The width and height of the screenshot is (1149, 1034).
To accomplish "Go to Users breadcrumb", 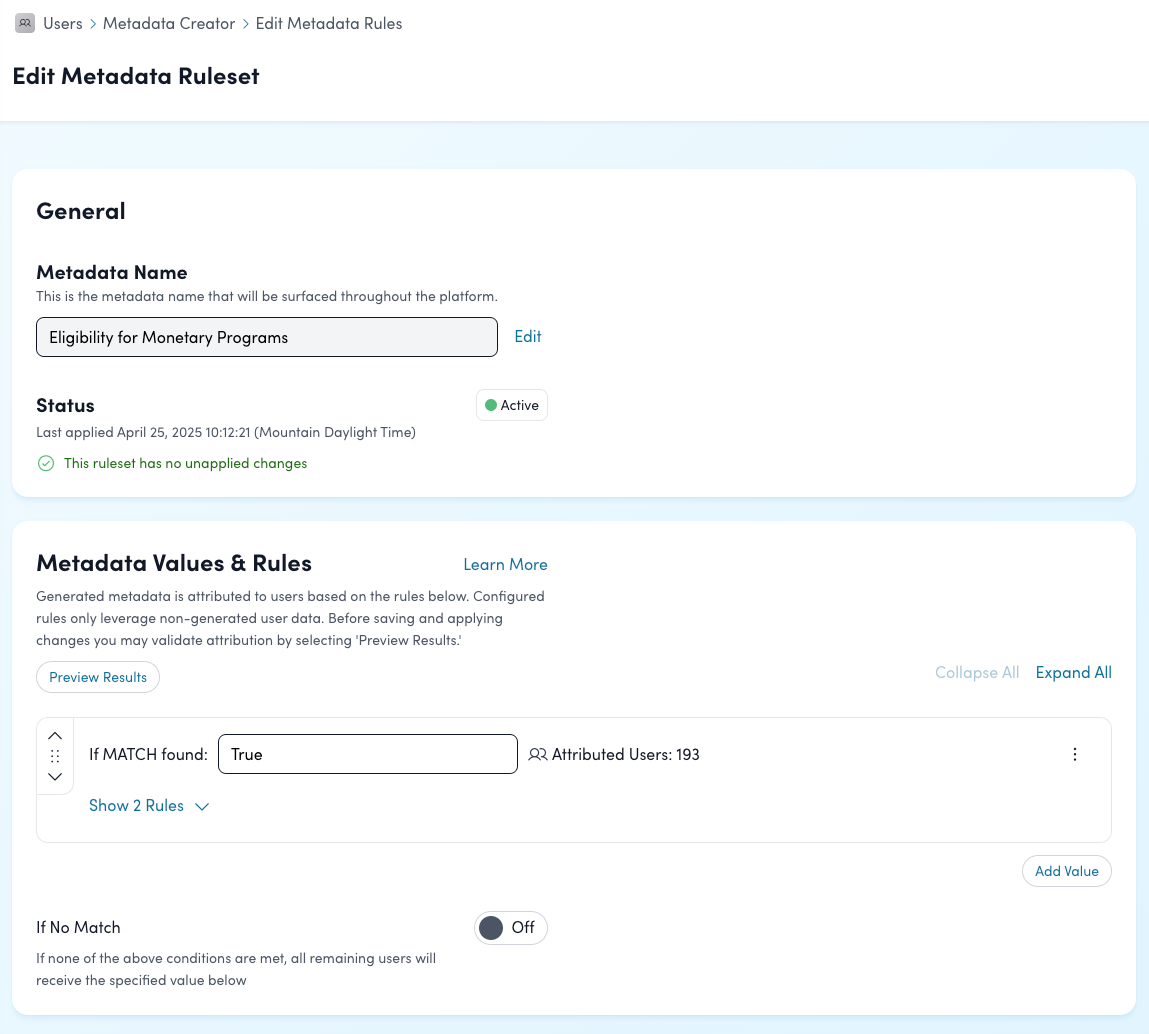I will pyautogui.click(x=63, y=23).
